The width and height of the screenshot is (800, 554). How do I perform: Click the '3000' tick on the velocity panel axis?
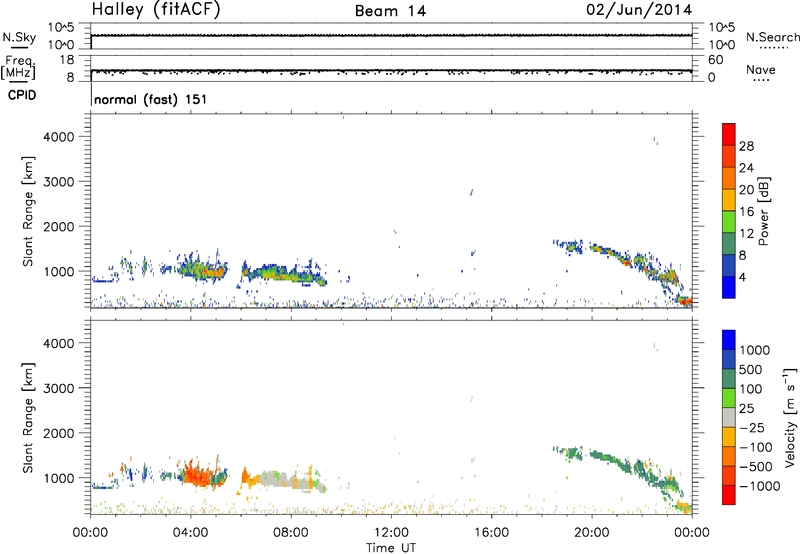(58, 388)
